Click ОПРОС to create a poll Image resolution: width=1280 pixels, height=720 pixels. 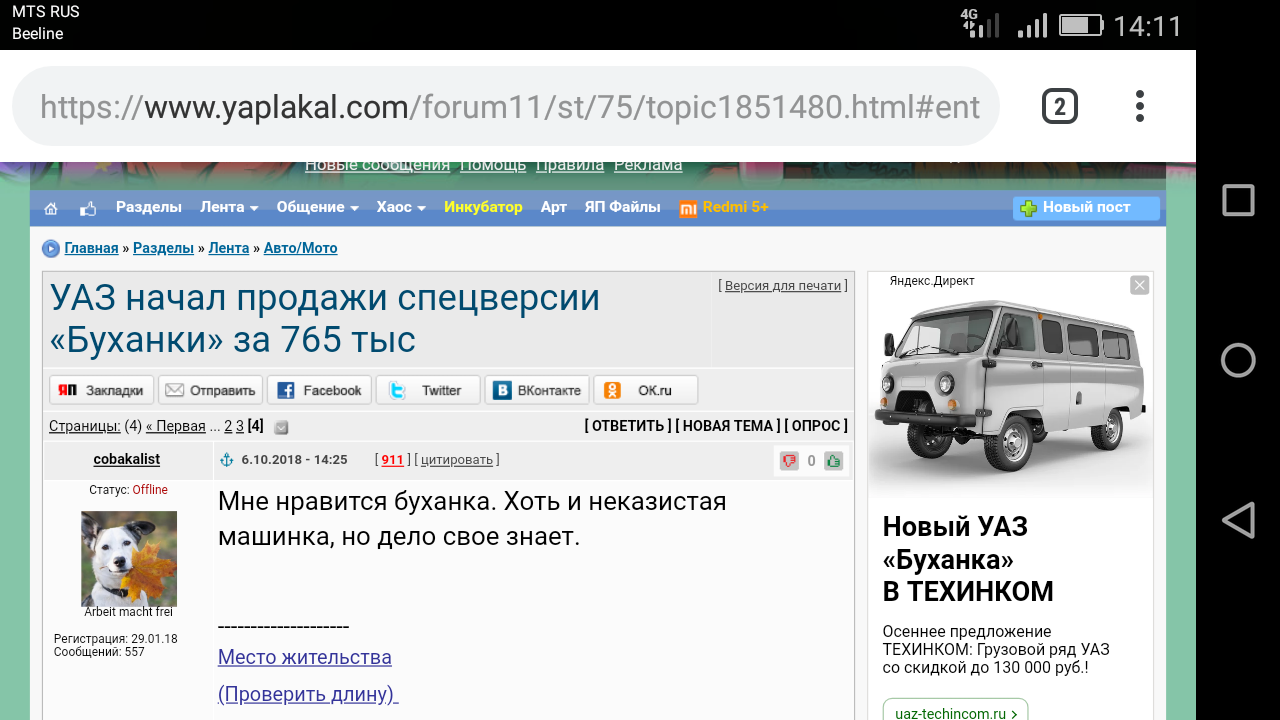[816, 426]
